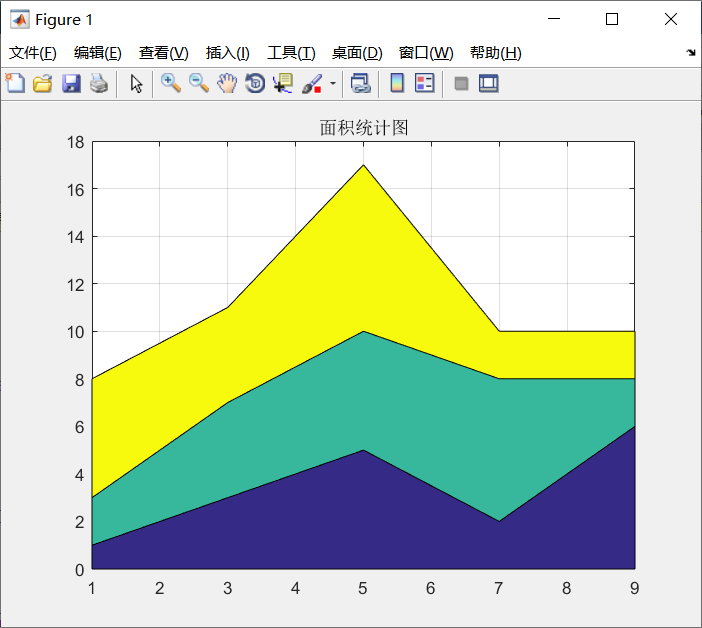Screen dimensions: 702x628
Task: Select the Edit Plot arrow tool
Action: pos(136,84)
